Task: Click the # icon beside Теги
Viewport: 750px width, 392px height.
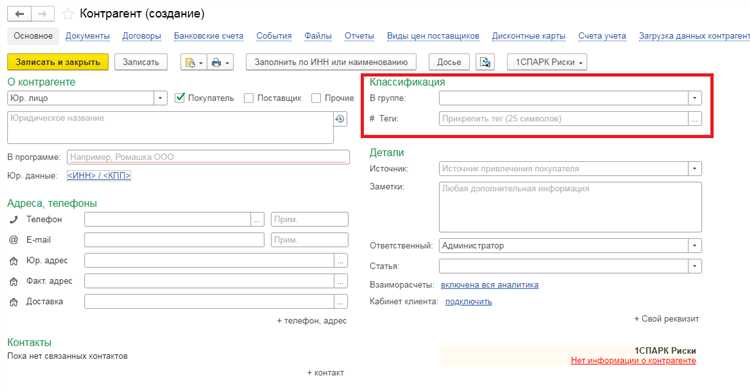Action: click(372, 119)
